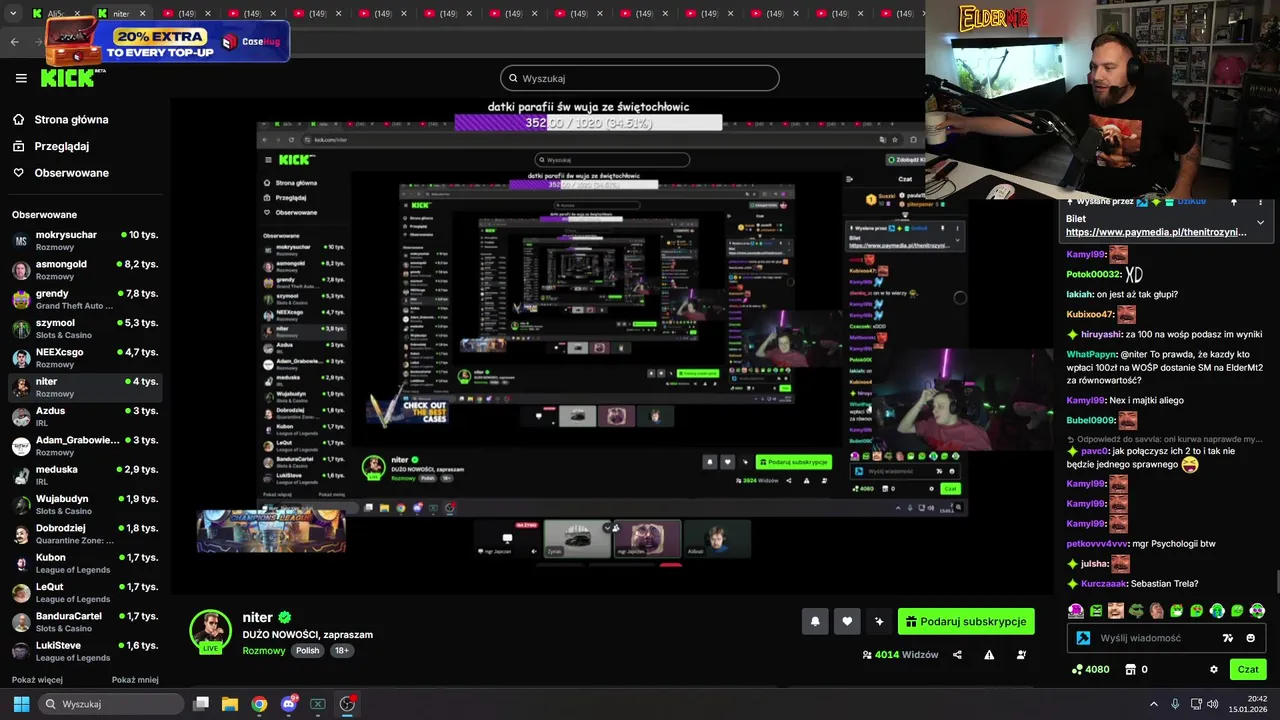Open the emoji picker smiley icon
Image resolution: width=1280 pixels, height=720 pixels.
click(1251, 638)
